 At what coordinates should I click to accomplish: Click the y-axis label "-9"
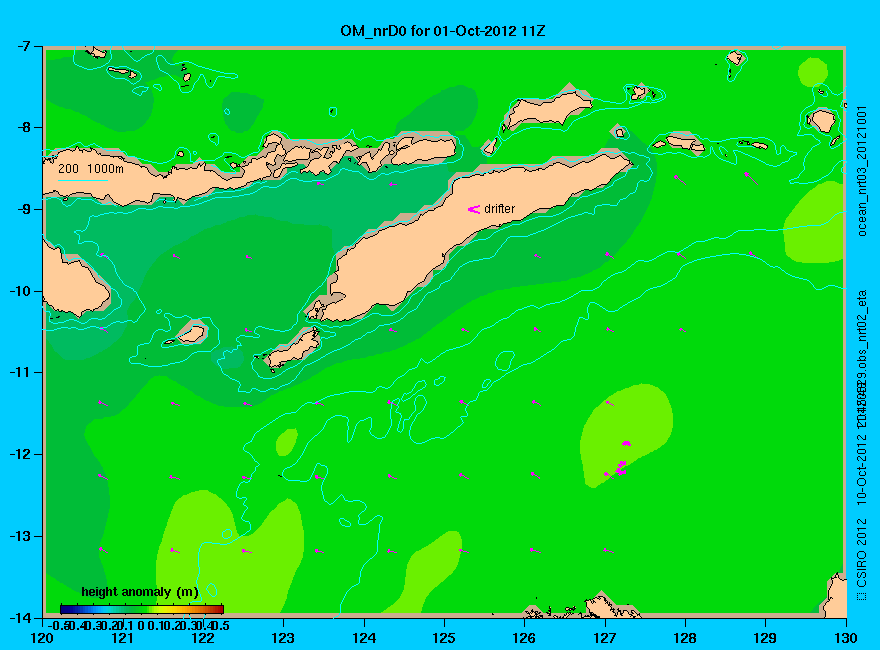tap(24, 209)
